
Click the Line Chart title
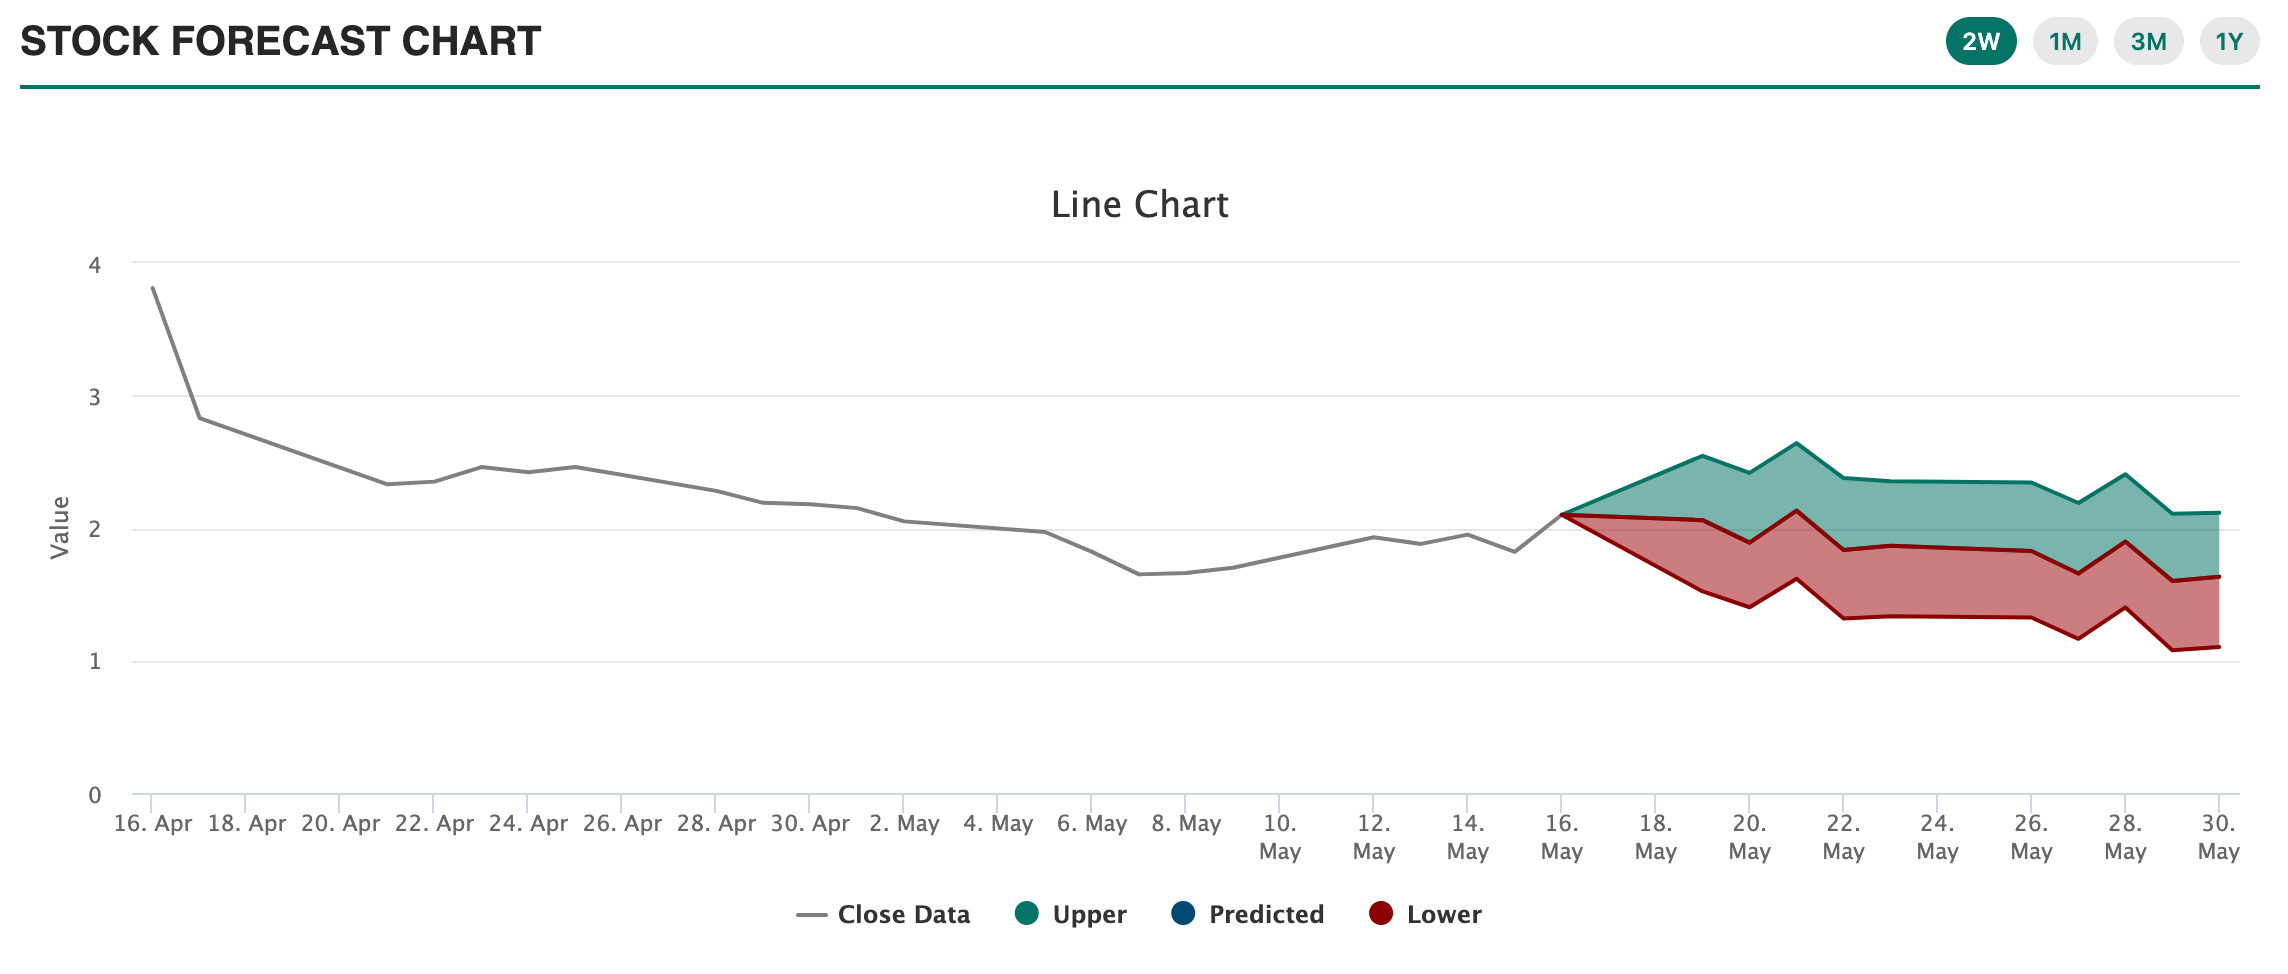(1139, 205)
